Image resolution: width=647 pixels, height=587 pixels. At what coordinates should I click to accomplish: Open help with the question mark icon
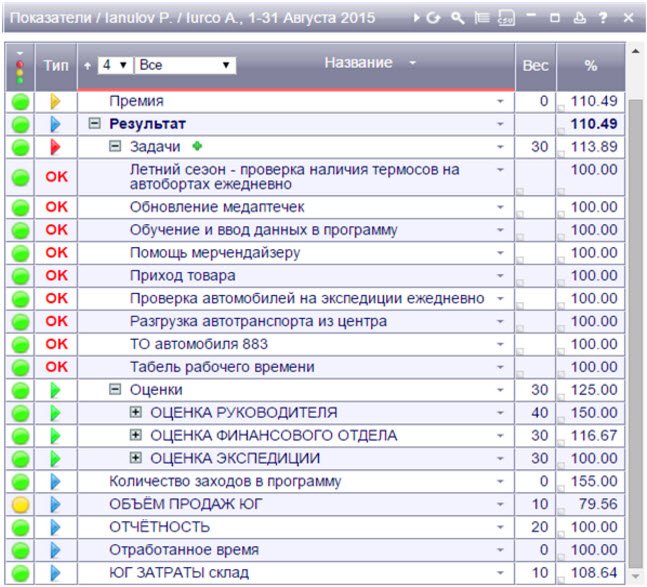[603, 18]
